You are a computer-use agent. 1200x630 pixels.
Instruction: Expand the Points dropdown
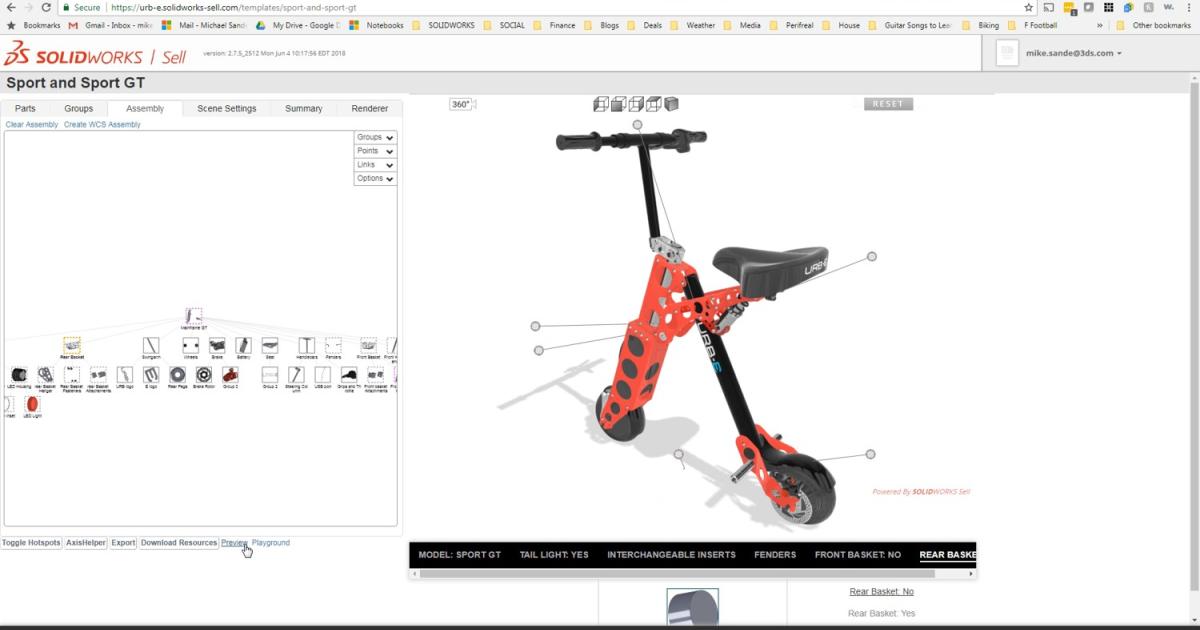point(374,151)
